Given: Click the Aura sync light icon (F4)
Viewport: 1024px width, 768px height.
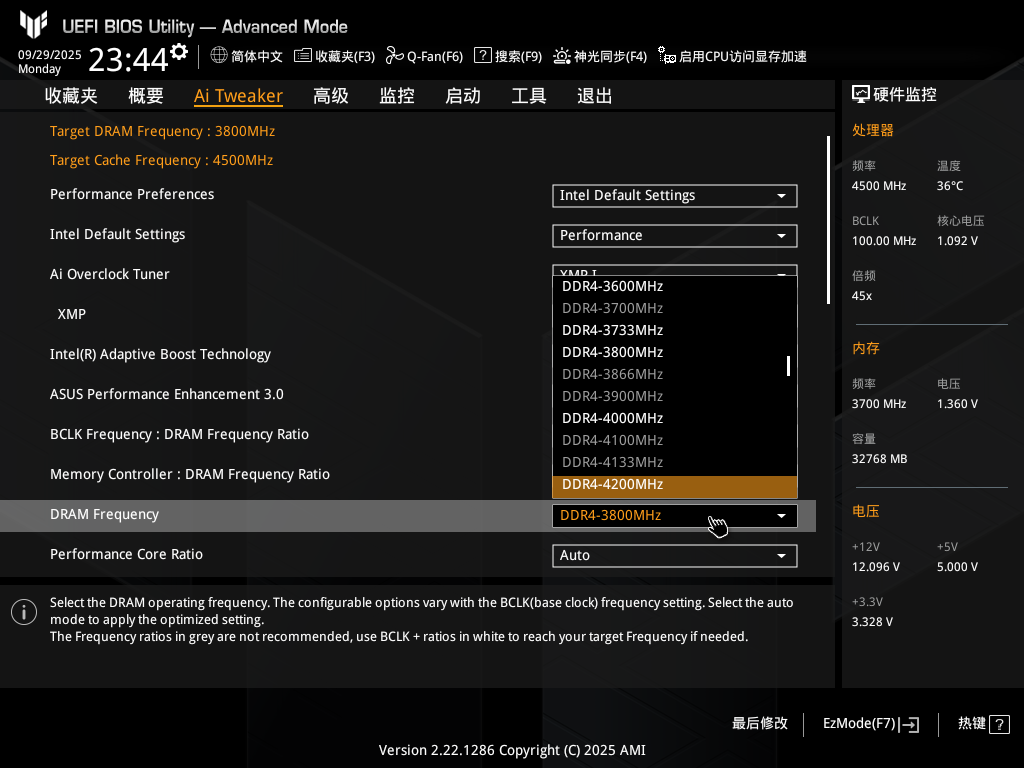Looking at the screenshot, I should pos(562,56).
